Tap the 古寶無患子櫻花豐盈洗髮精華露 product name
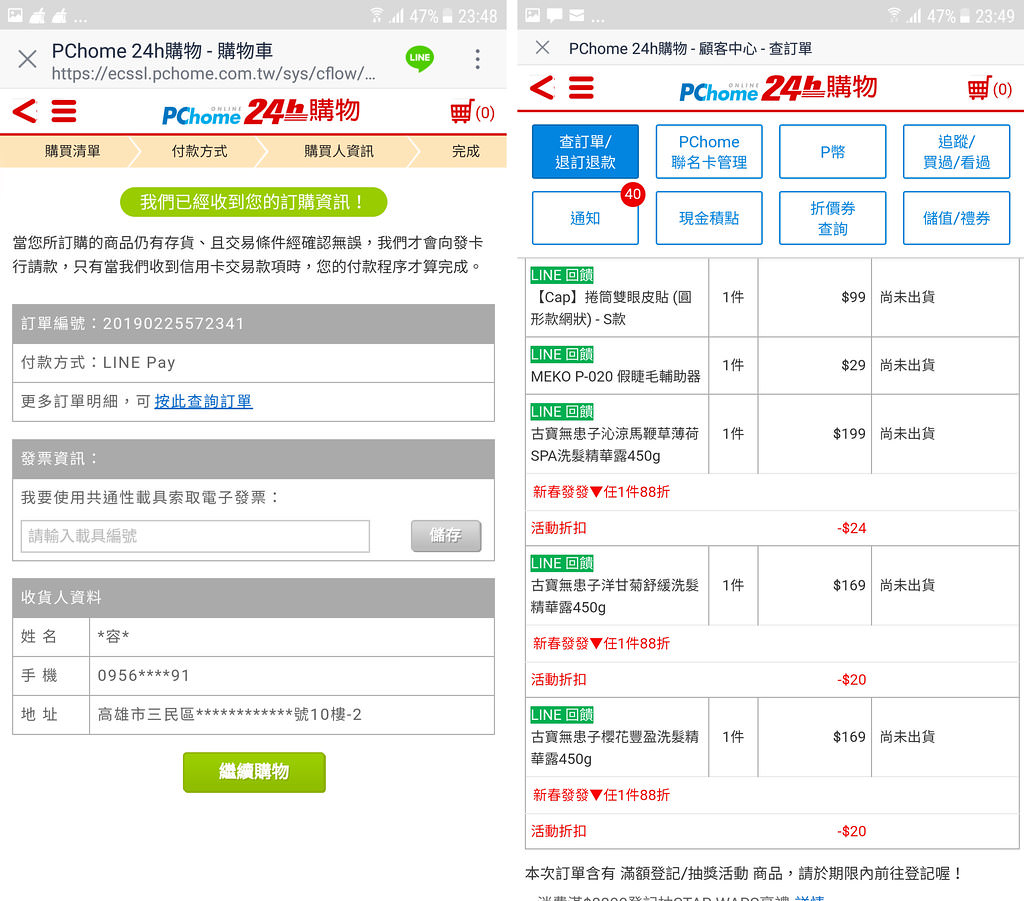 pos(615,748)
